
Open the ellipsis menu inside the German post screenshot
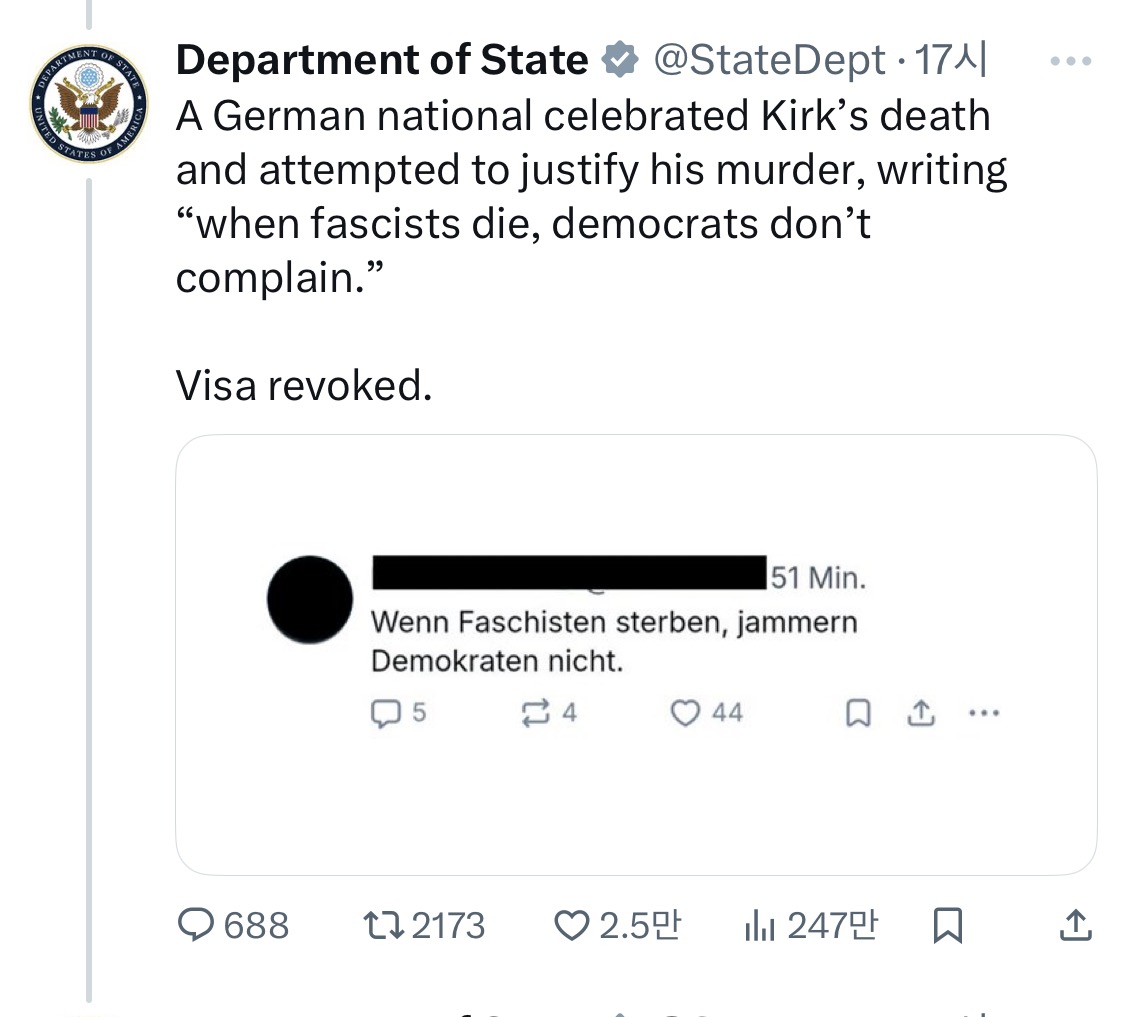(983, 712)
